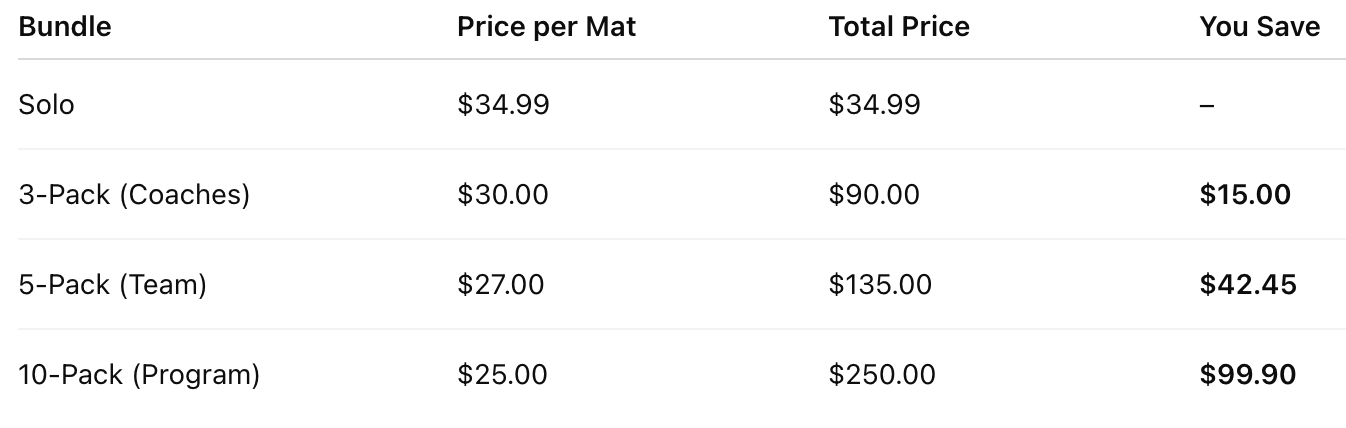Click the $135.00 total price cell
Screen dimensions: 1346x428
tap(880, 284)
